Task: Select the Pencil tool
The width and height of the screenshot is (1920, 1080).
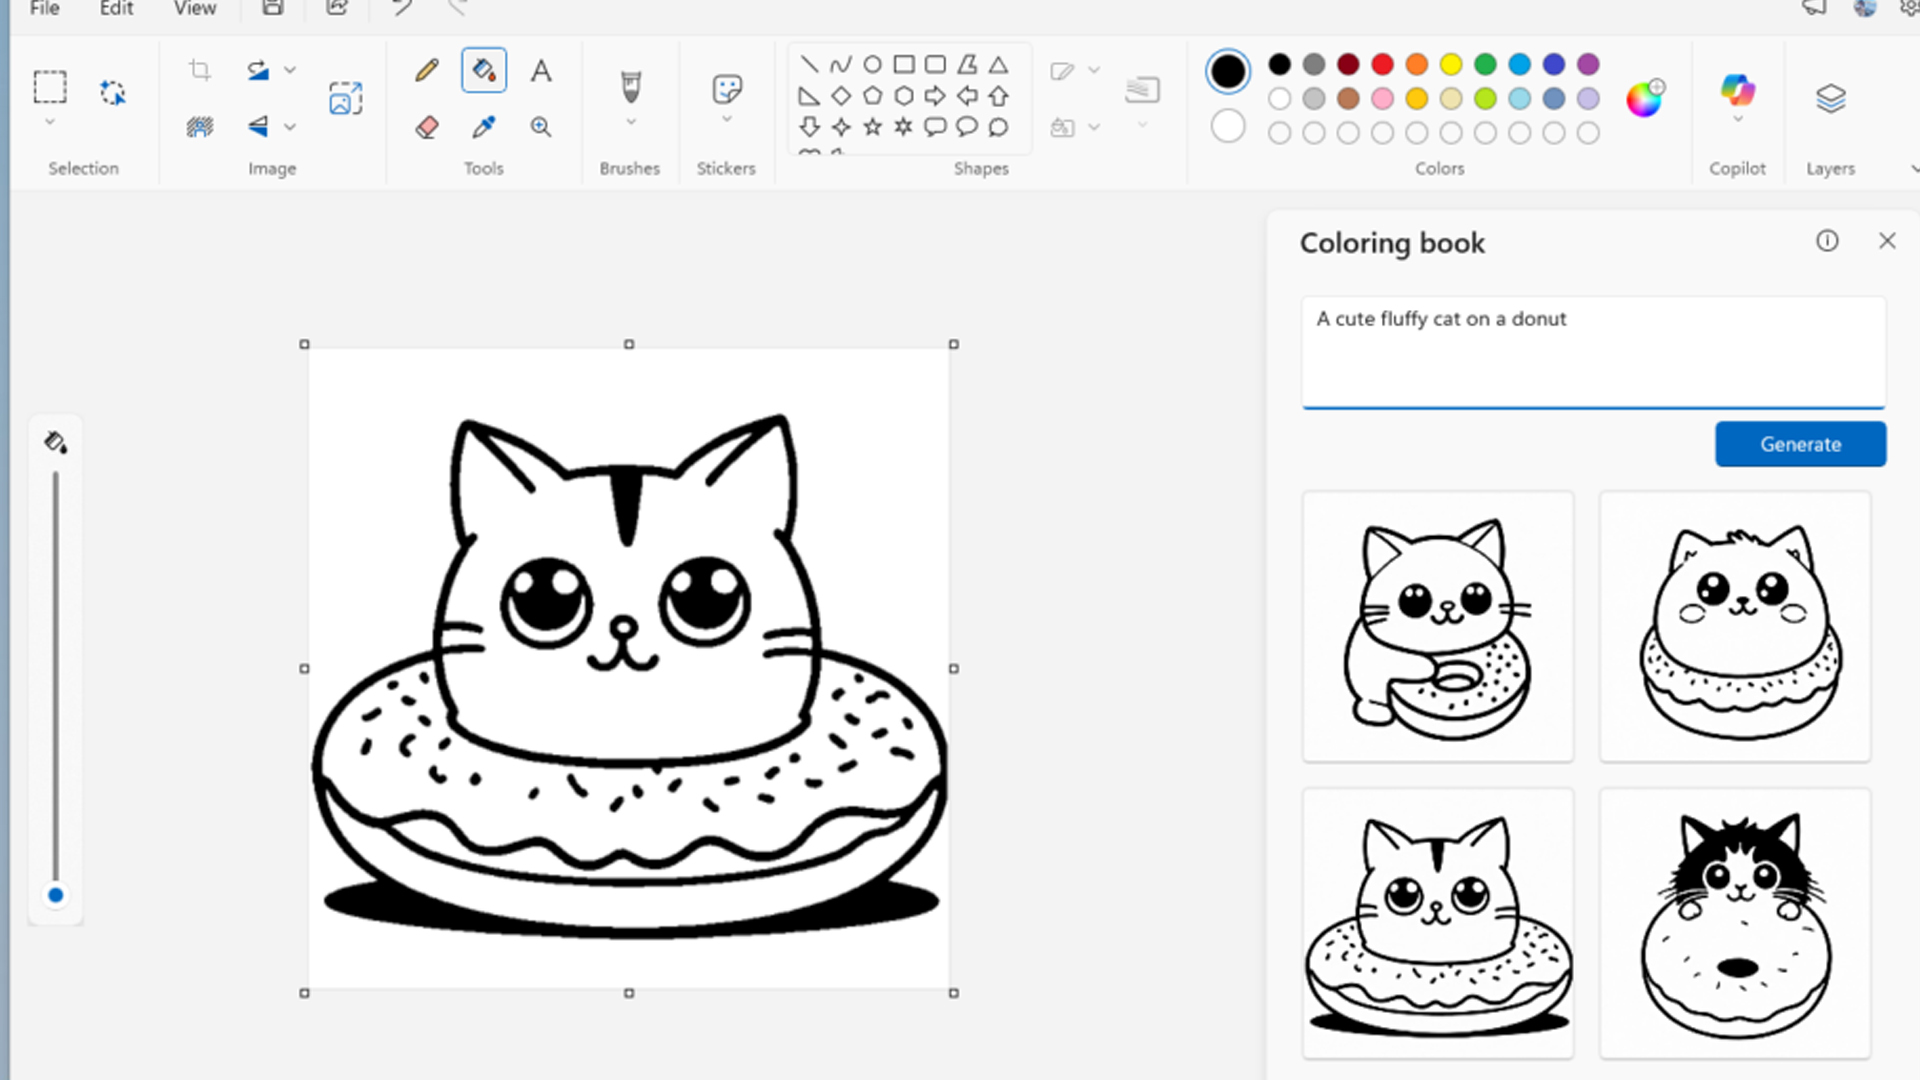Action: click(427, 70)
